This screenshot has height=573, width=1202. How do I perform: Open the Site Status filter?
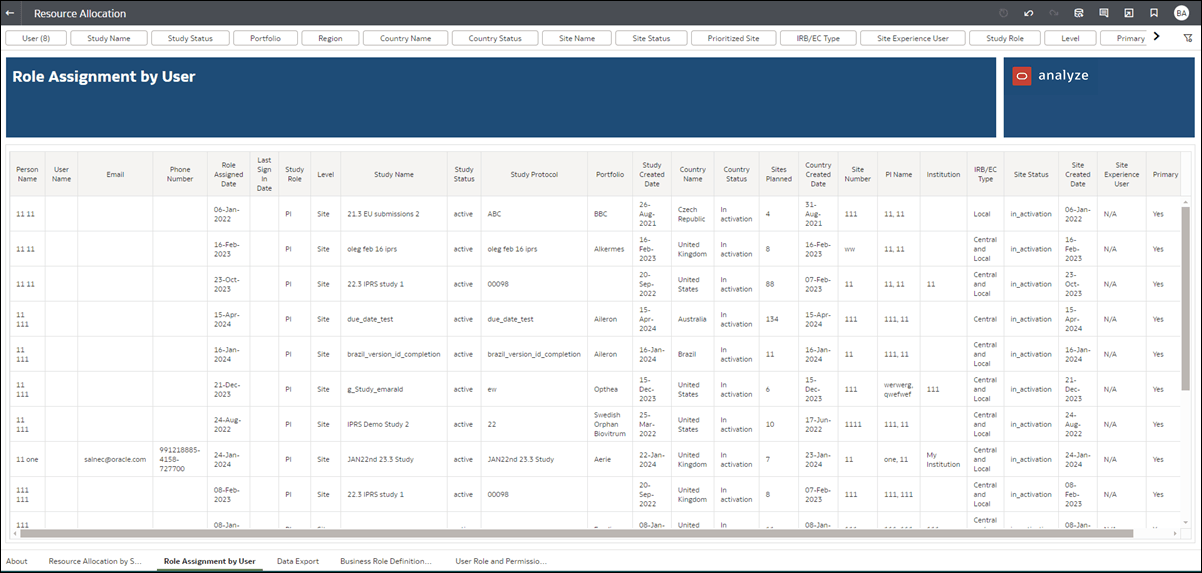click(651, 38)
